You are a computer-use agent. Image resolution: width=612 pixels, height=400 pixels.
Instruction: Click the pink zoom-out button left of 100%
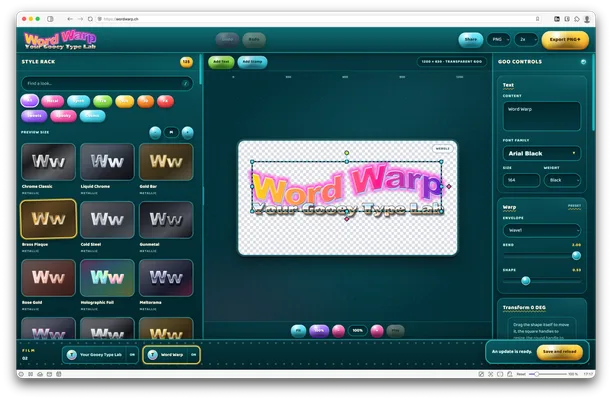pyautogui.click(x=338, y=331)
